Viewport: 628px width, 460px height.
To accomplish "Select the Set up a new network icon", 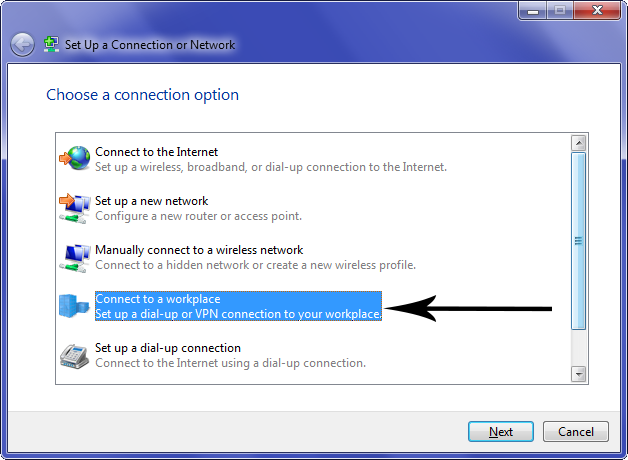I will pos(75,208).
